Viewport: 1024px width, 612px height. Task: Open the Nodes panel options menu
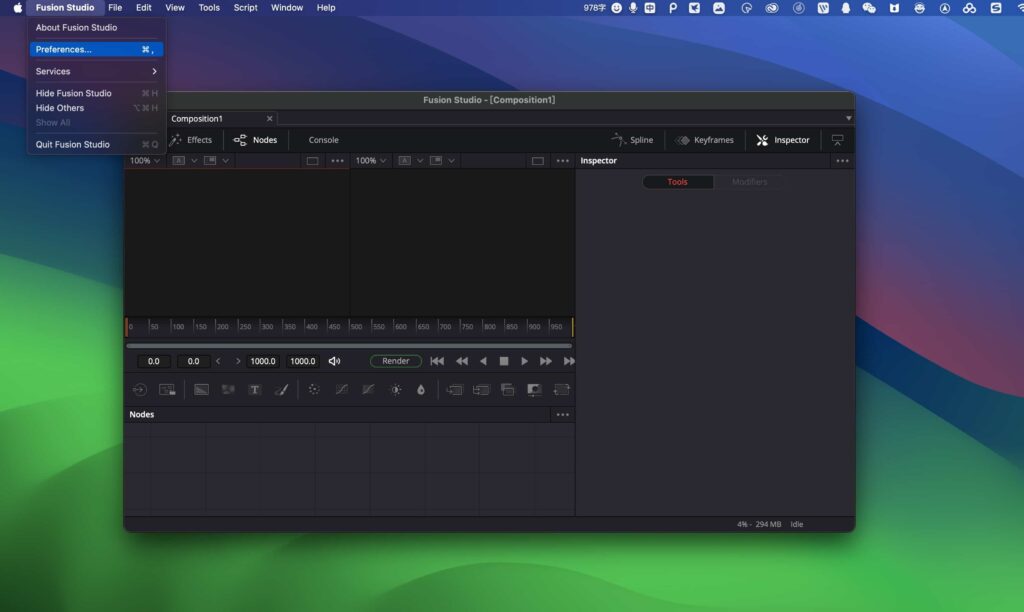coord(561,414)
